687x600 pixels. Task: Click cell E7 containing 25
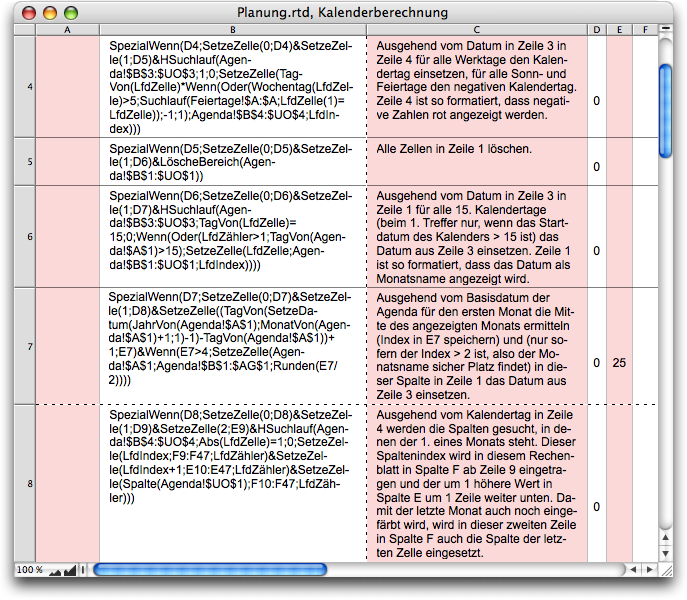coord(619,363)
